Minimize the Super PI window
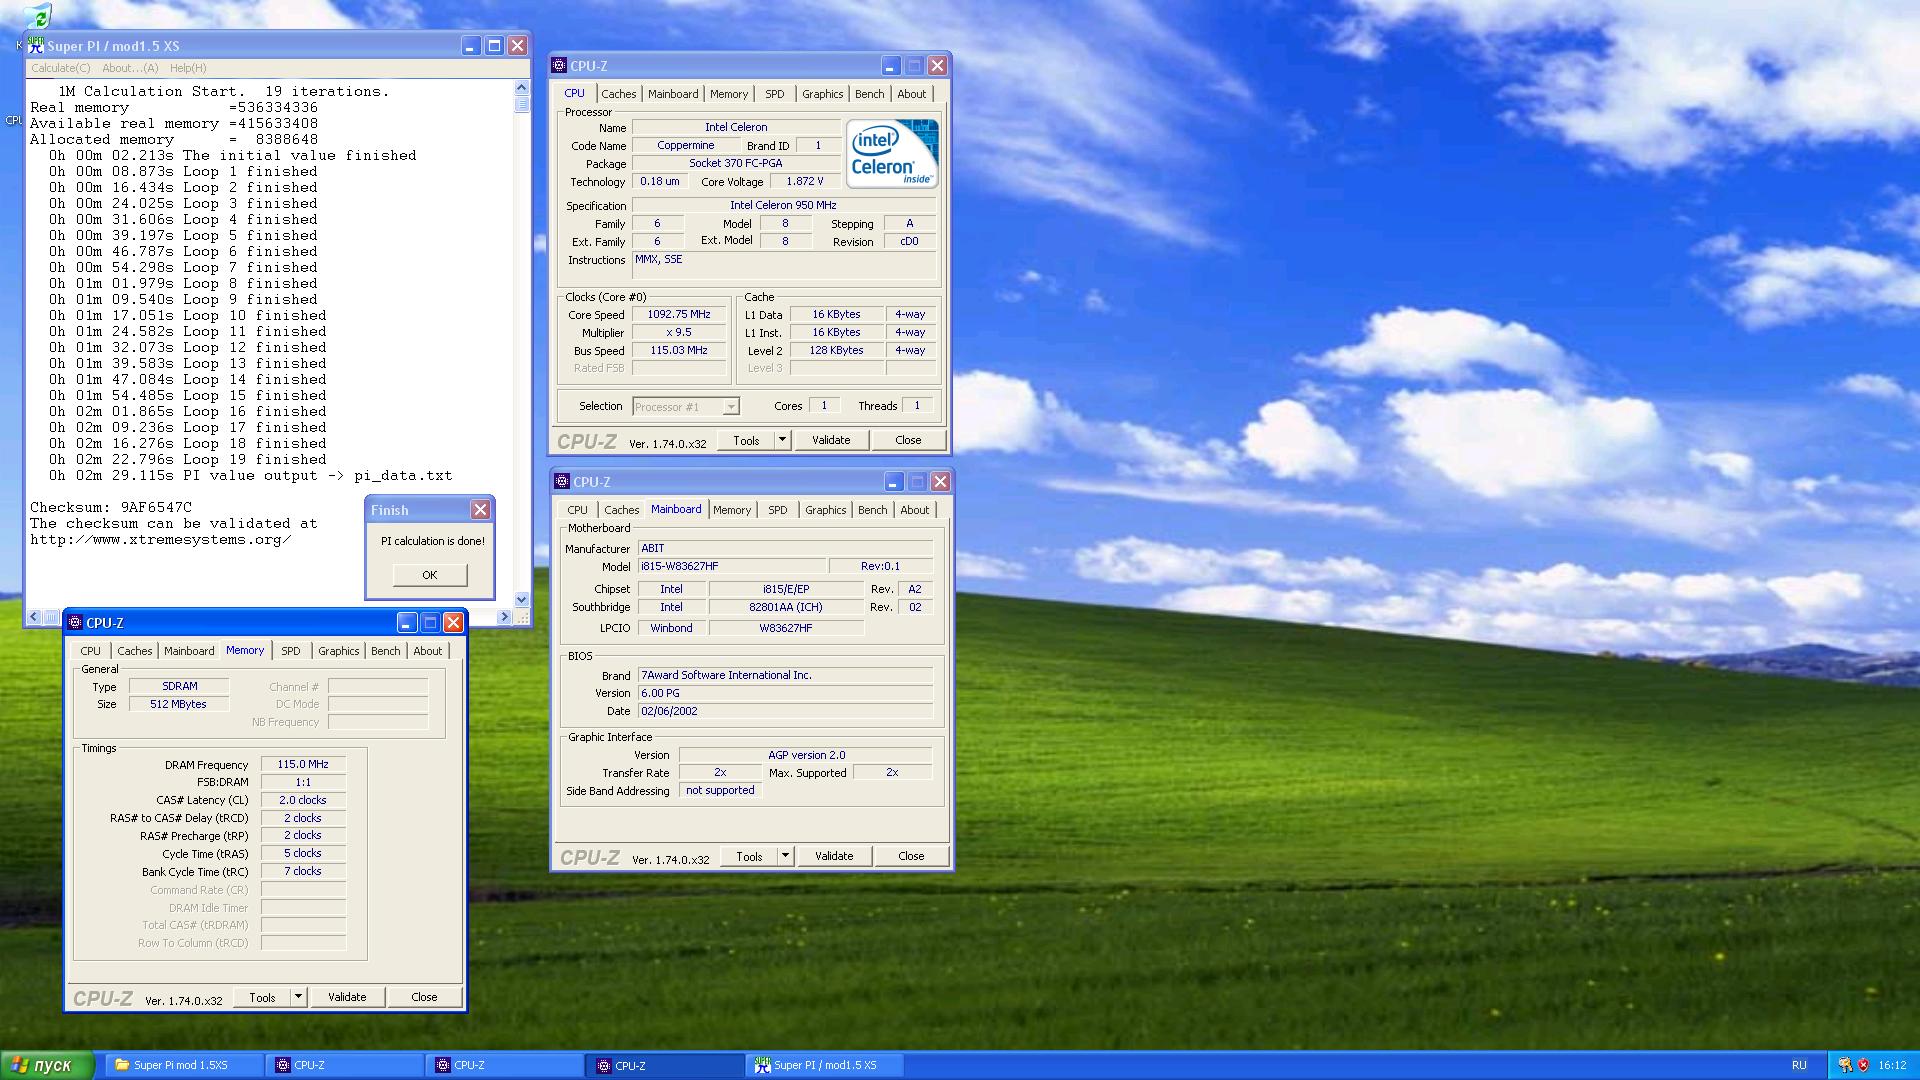 click(471, 46)
